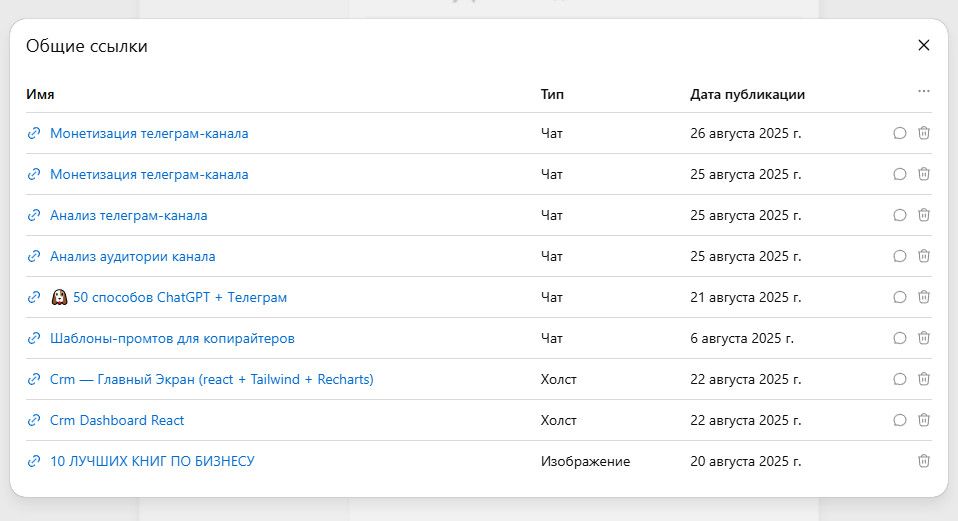Open source chat for 25 августа Монетизация телеграм-канала
This screenshot has height=521, width=958.
(899, 174)
